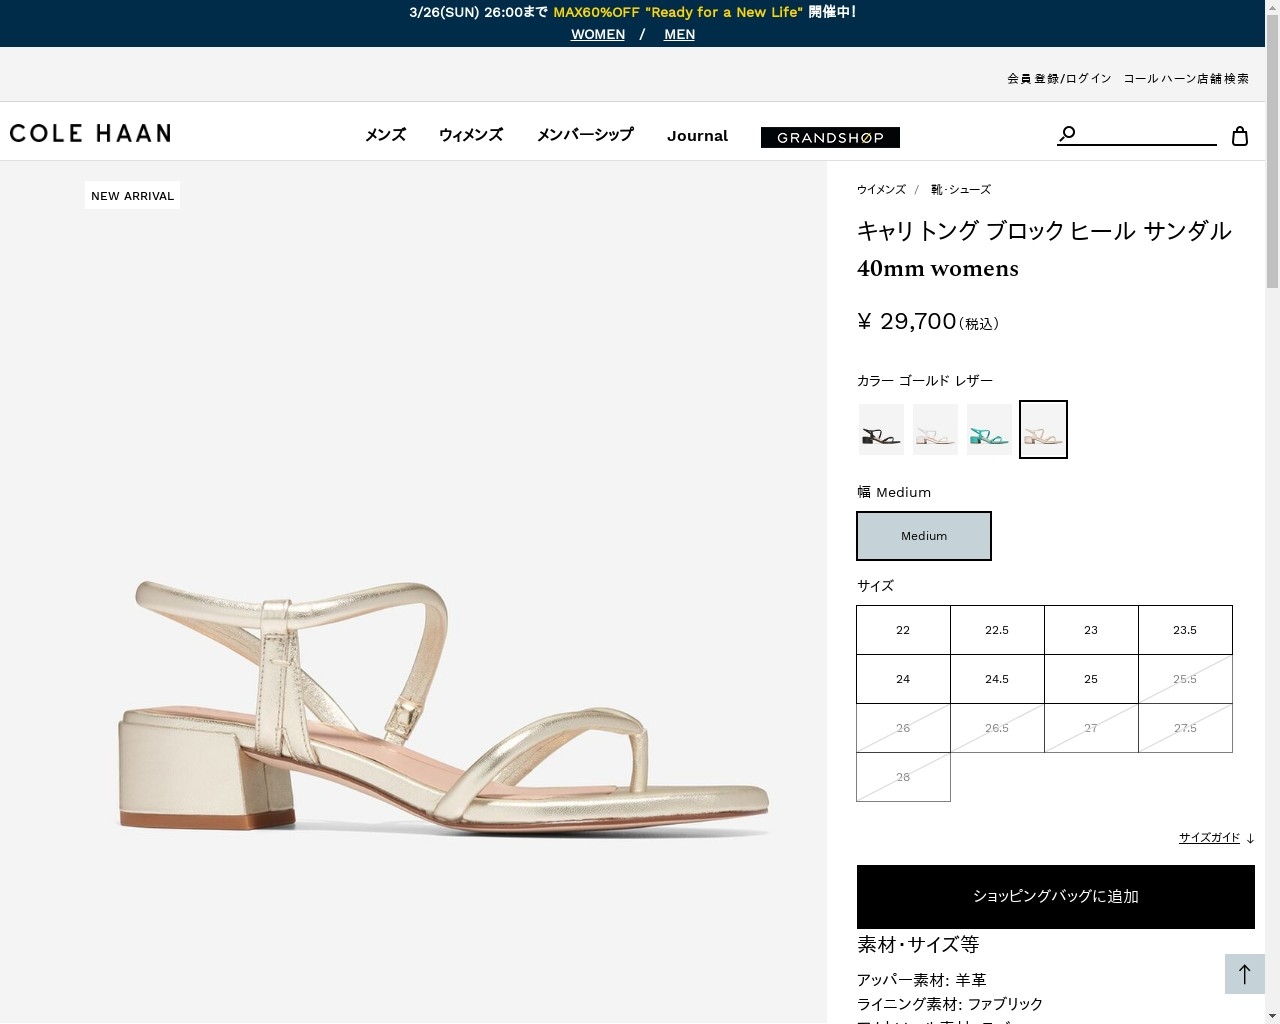The width and height of the screenshot is (1280, 1024).
Task: Open the shopping bag icon
Action: coord(1240,136)
